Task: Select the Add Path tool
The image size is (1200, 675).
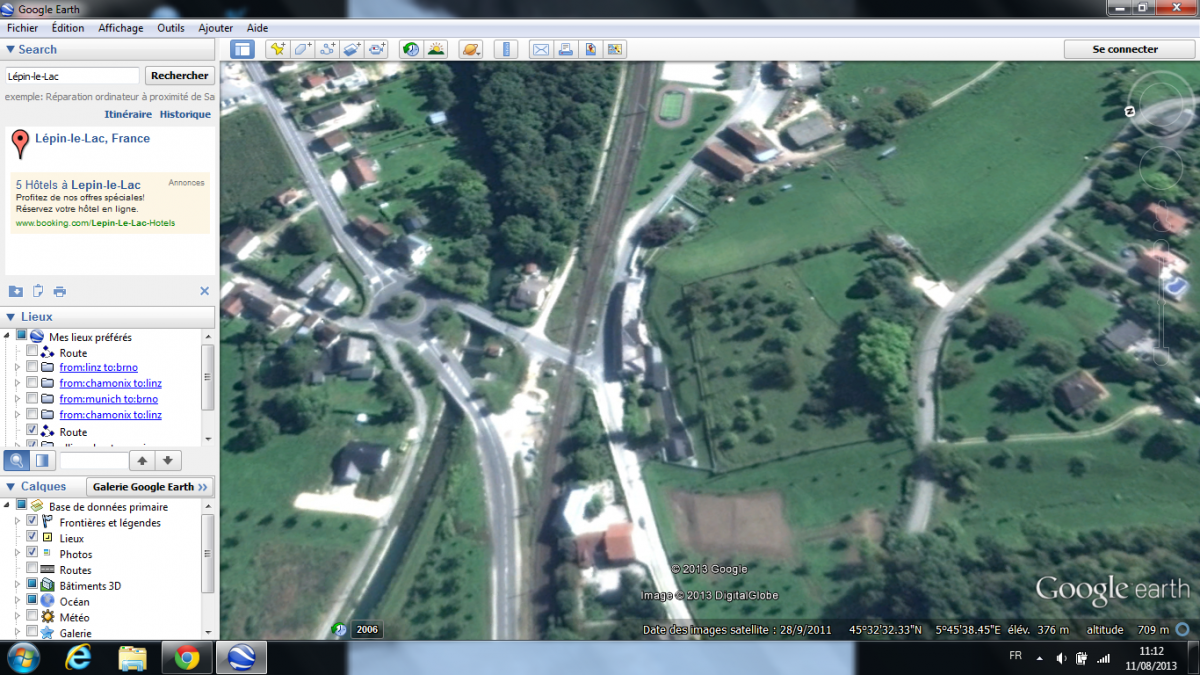Action: coord(328,49)
